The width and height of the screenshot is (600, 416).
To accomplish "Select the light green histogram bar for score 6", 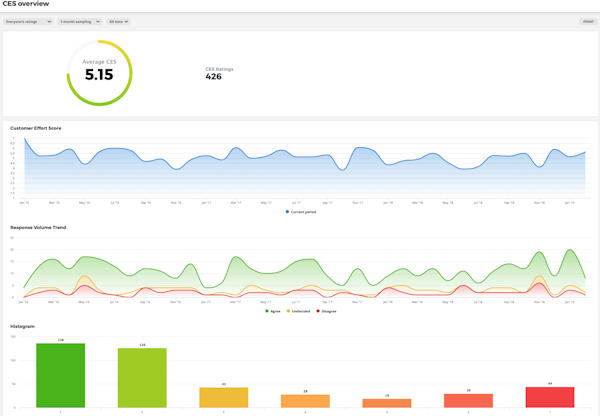I will [x=142, y=378].
